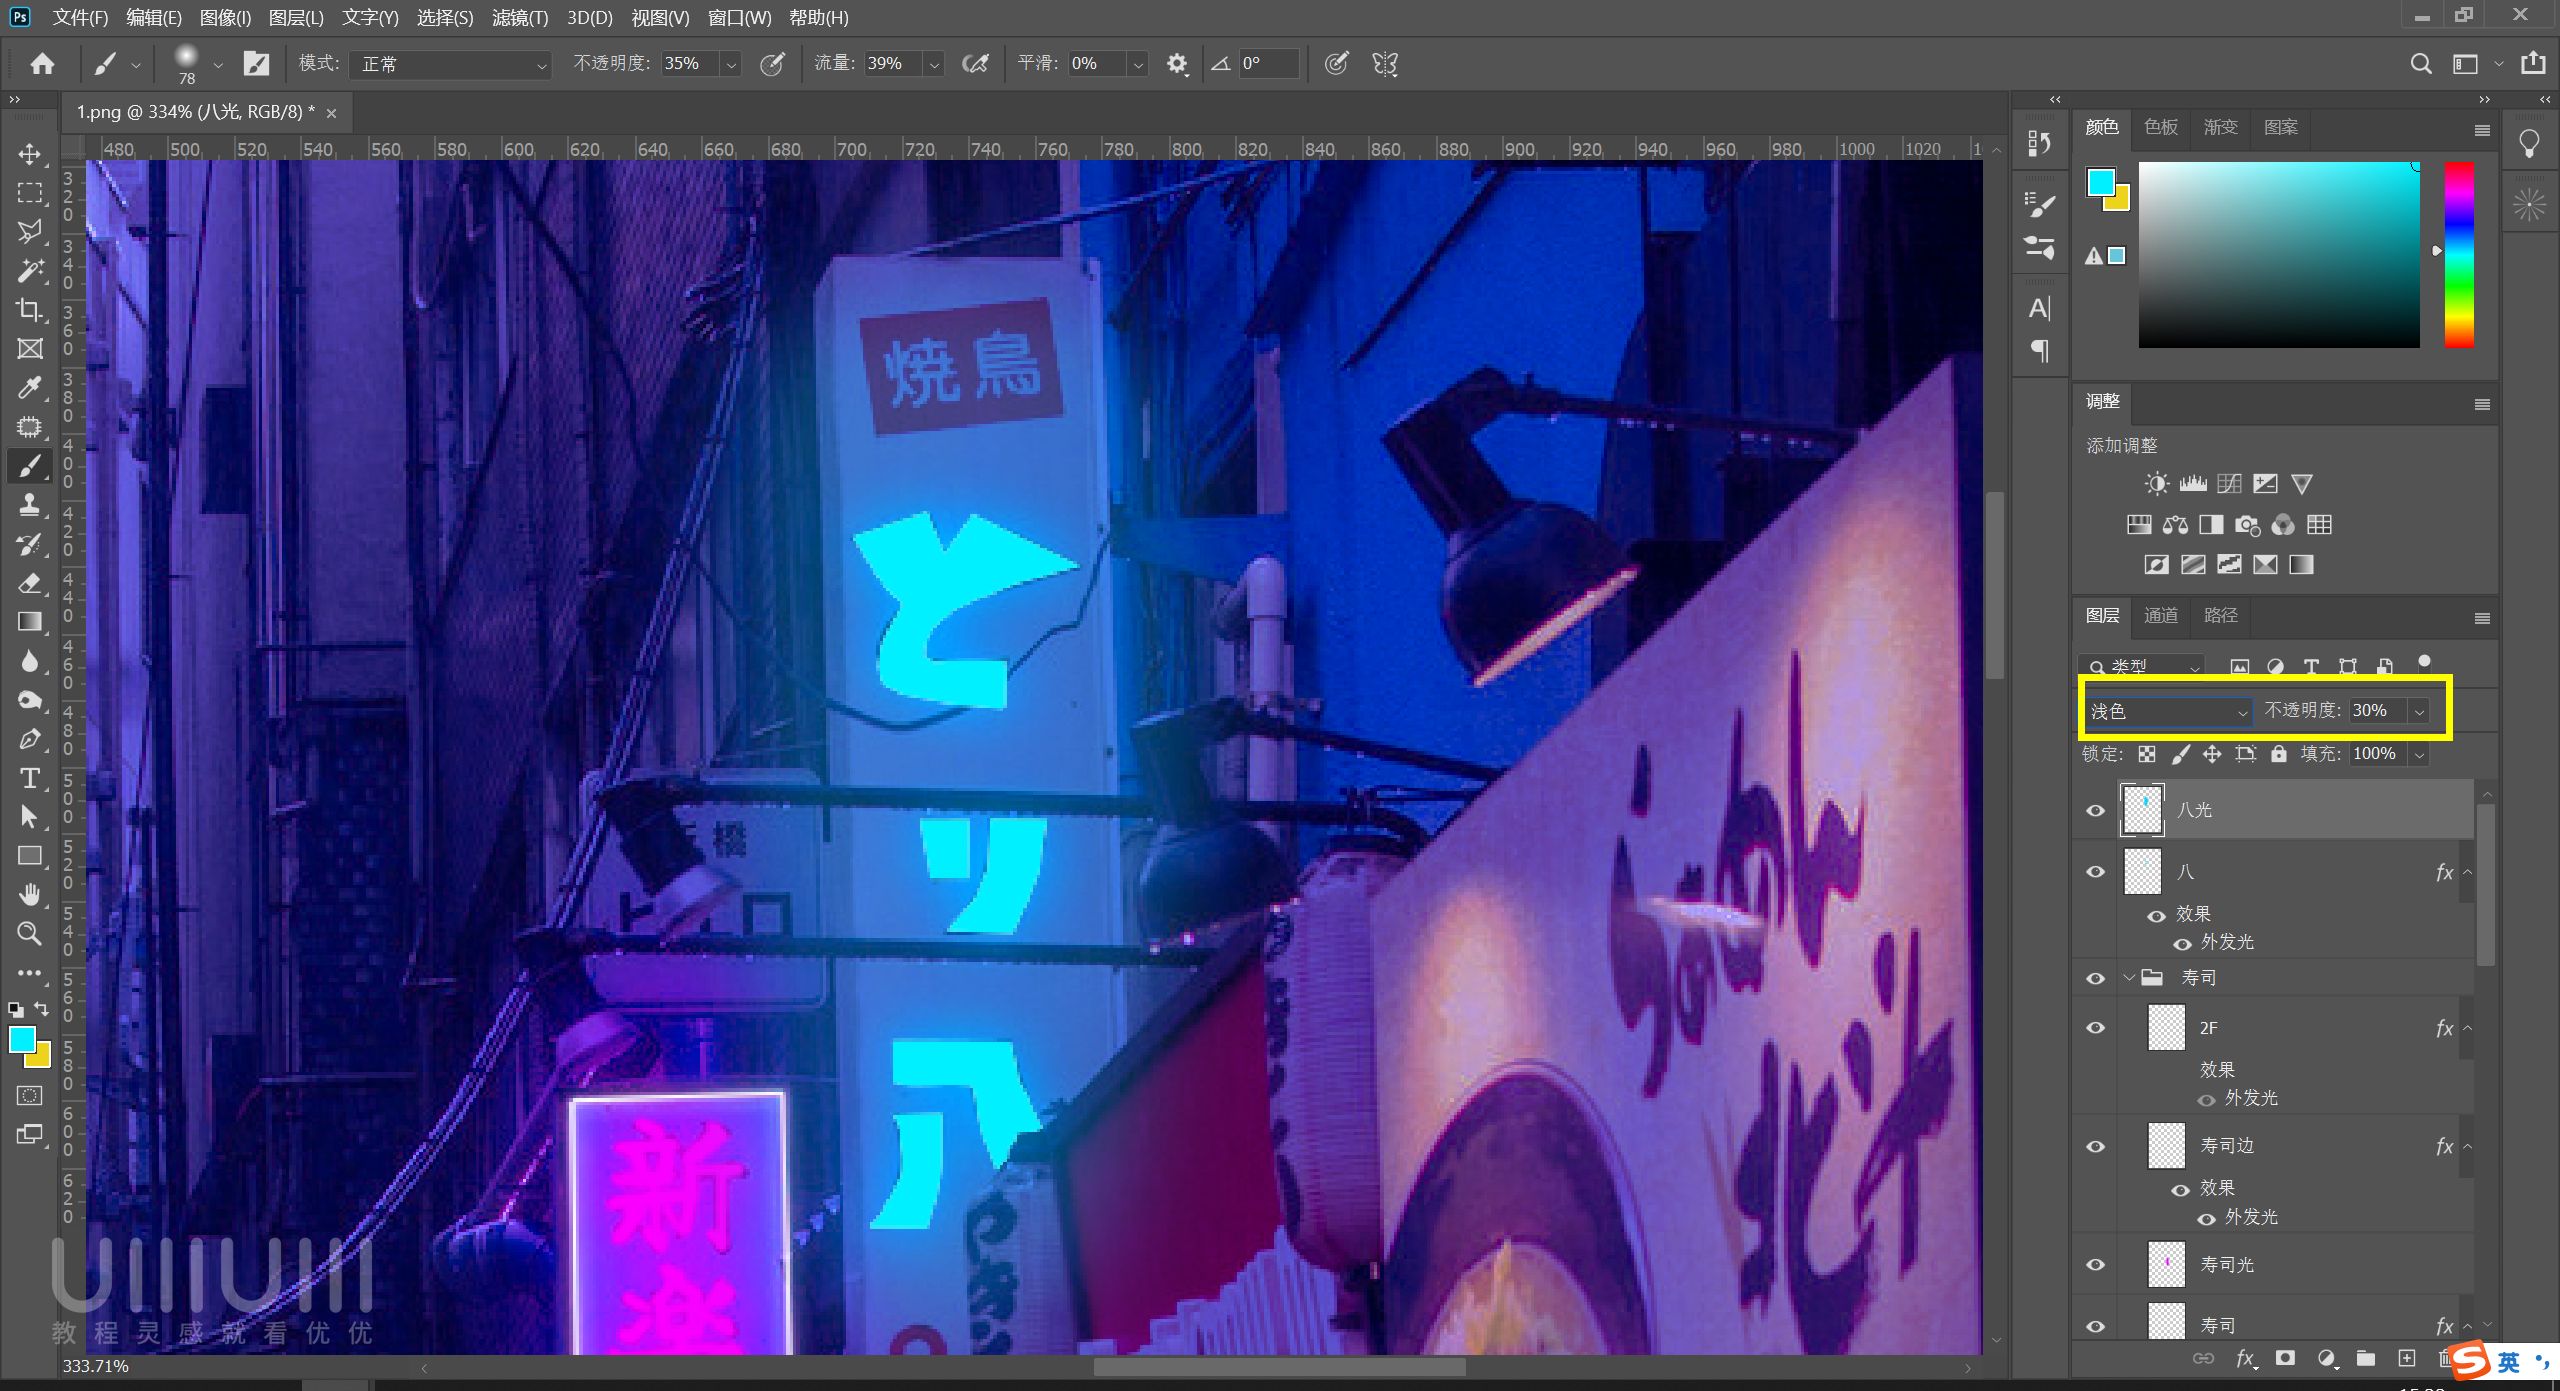Screen dimensions: 2560x1391
Task: Switch to the 色板 tab
Action: click(x=2161, y=127)
